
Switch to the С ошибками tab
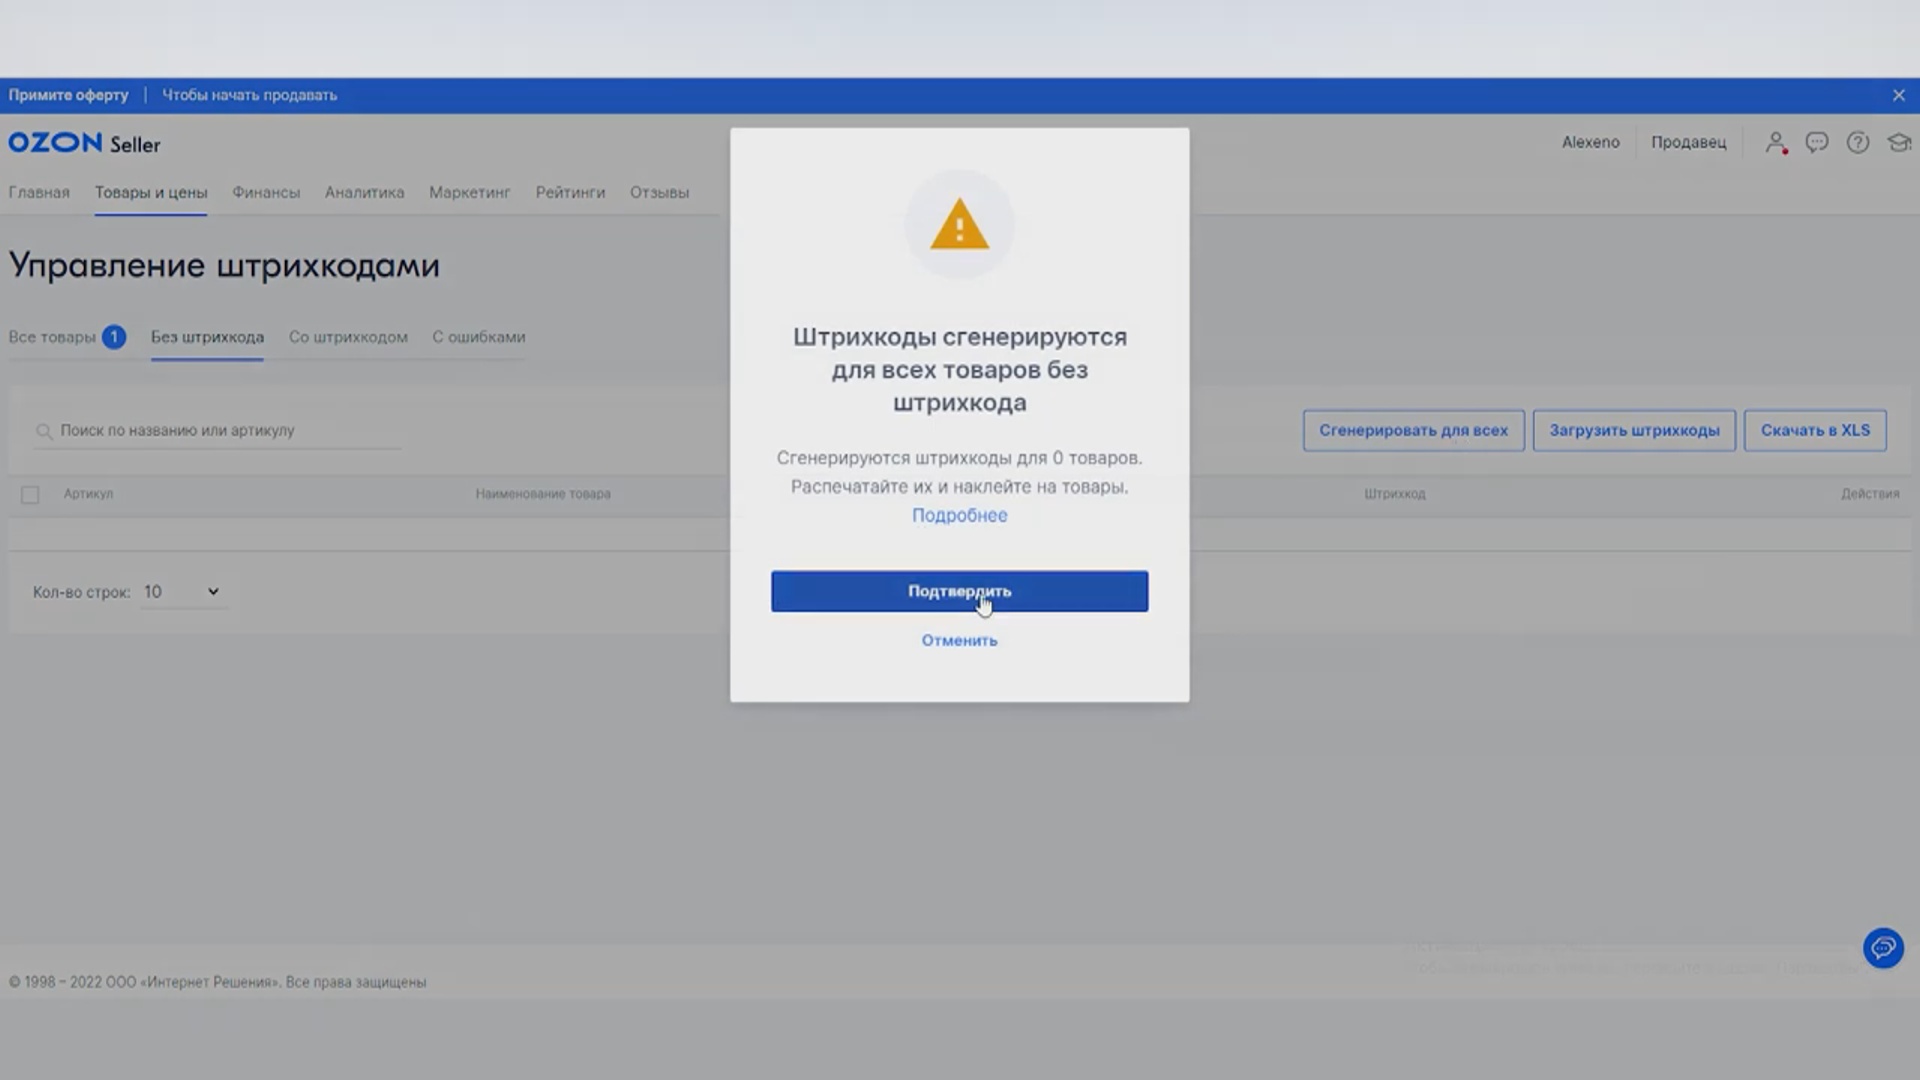coord(478,337)
